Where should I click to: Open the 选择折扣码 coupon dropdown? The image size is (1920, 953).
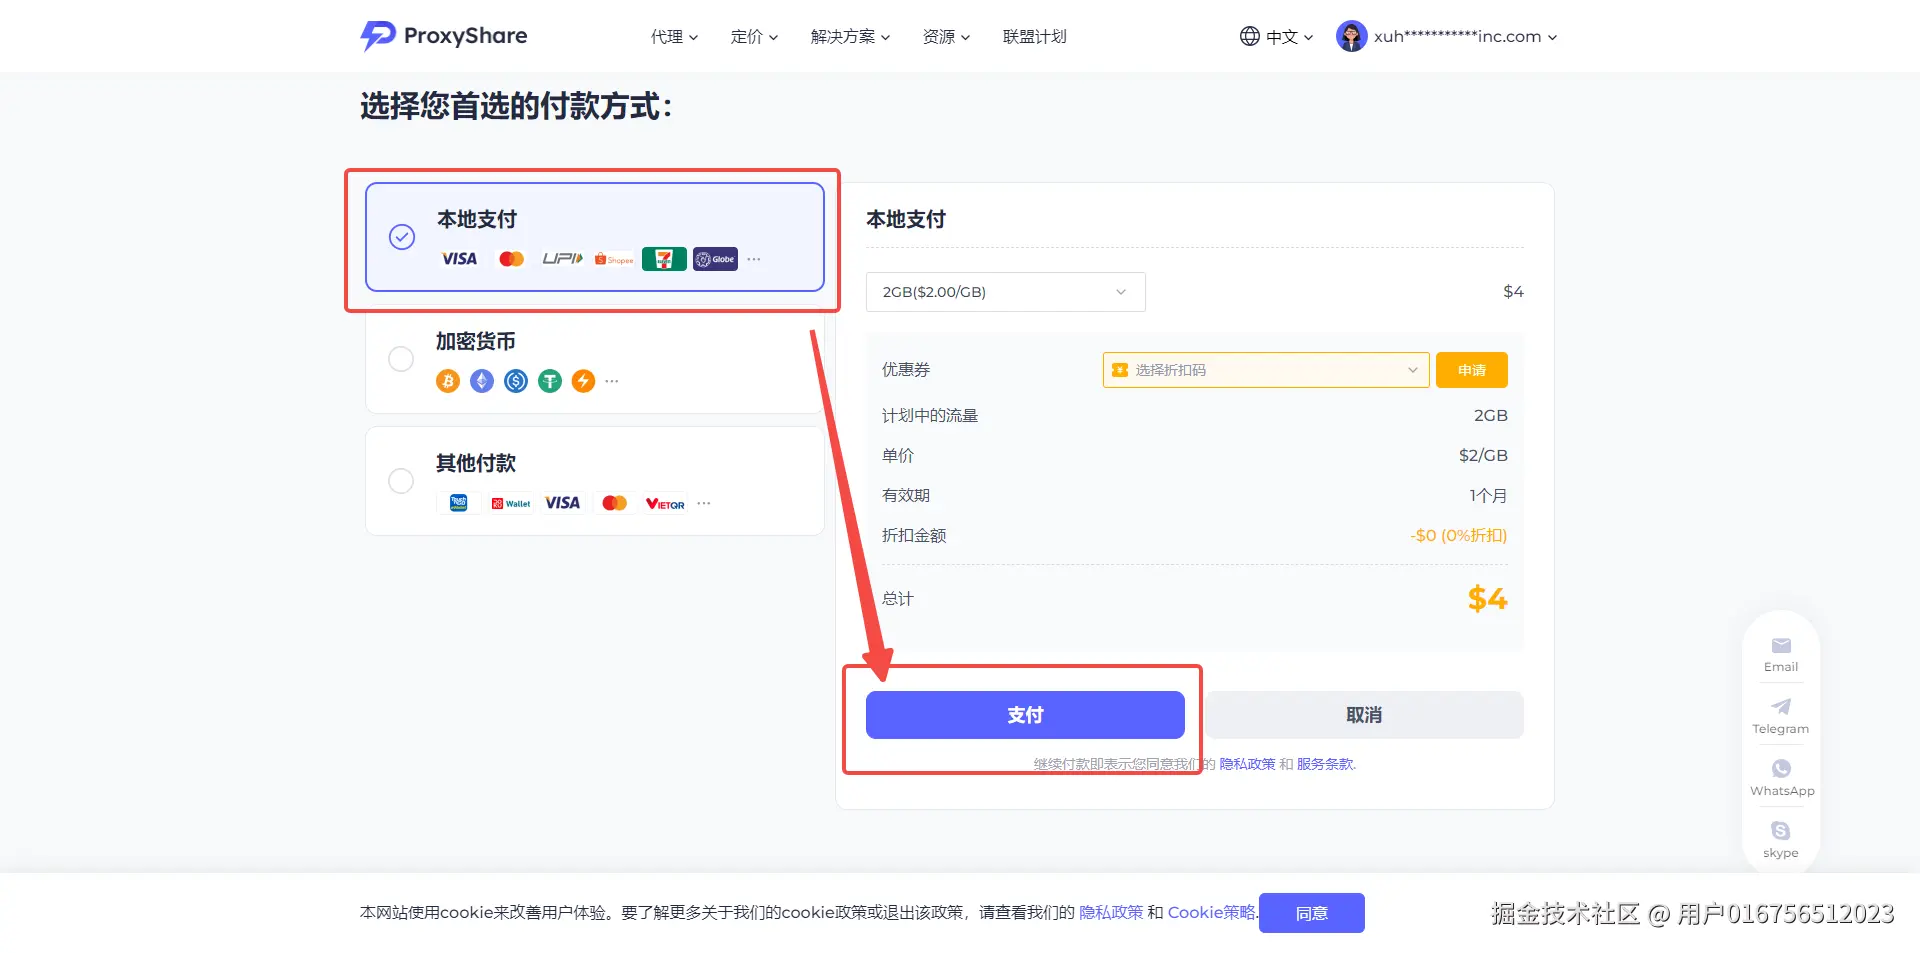click(1266, 370)
